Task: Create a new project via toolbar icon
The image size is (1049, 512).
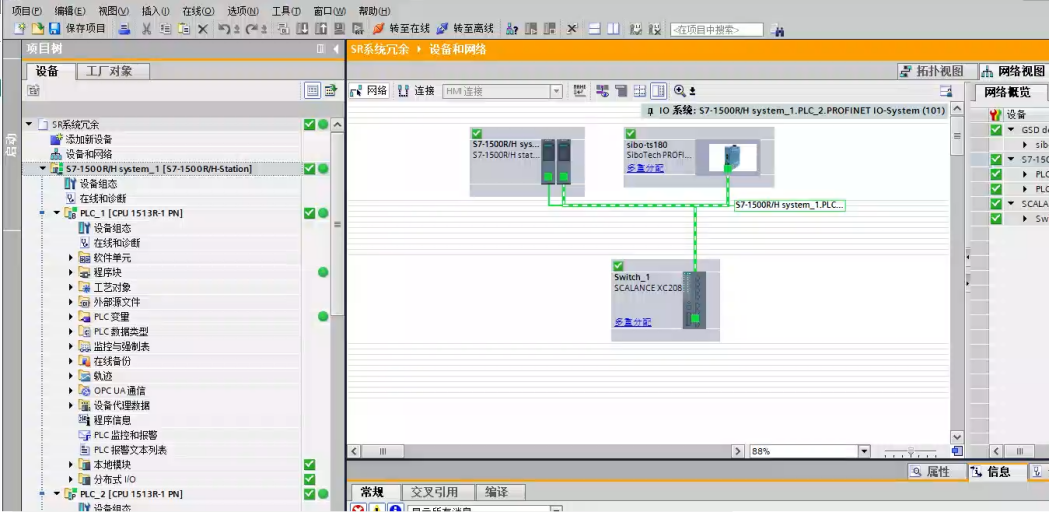Action: [20, 29]
